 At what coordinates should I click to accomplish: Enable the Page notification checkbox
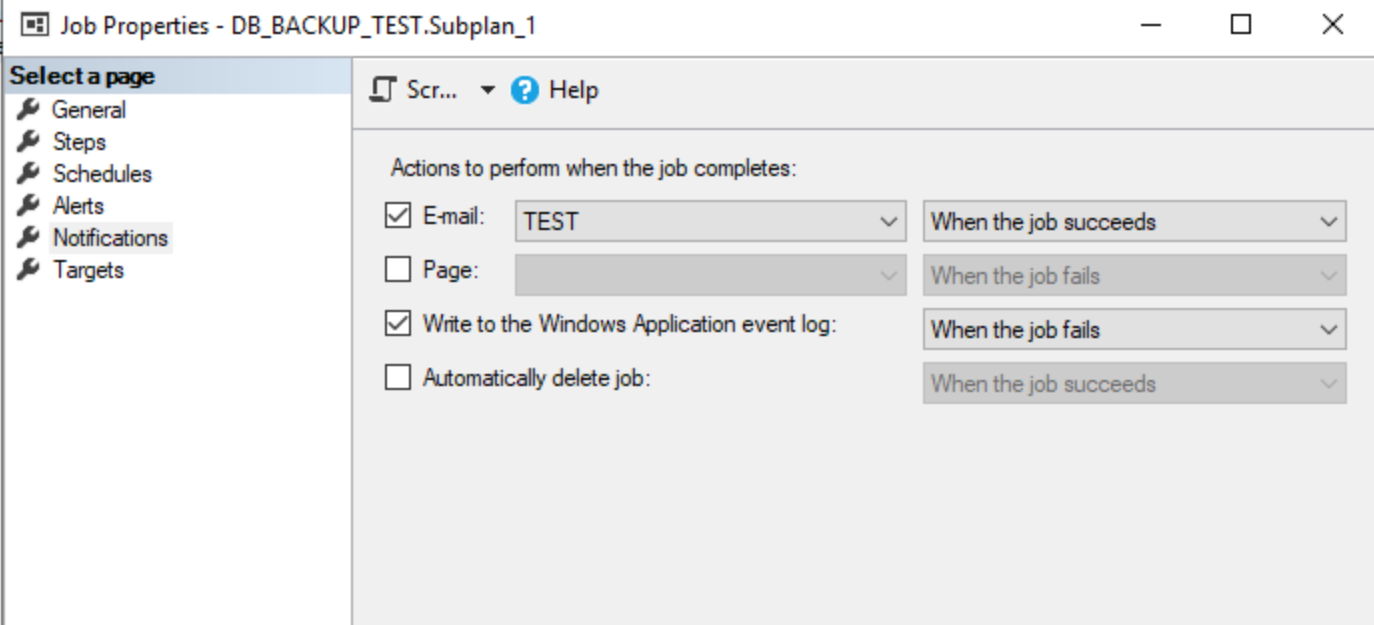click(x=398, y=269)
